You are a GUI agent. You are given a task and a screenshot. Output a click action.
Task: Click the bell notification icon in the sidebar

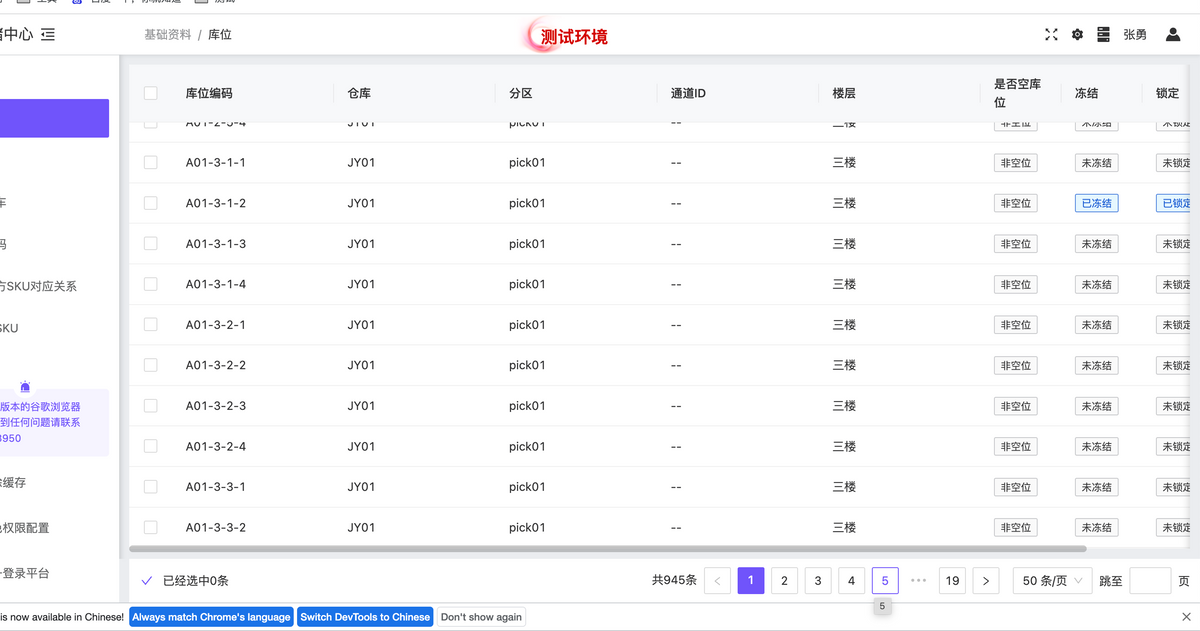point(25,387)
